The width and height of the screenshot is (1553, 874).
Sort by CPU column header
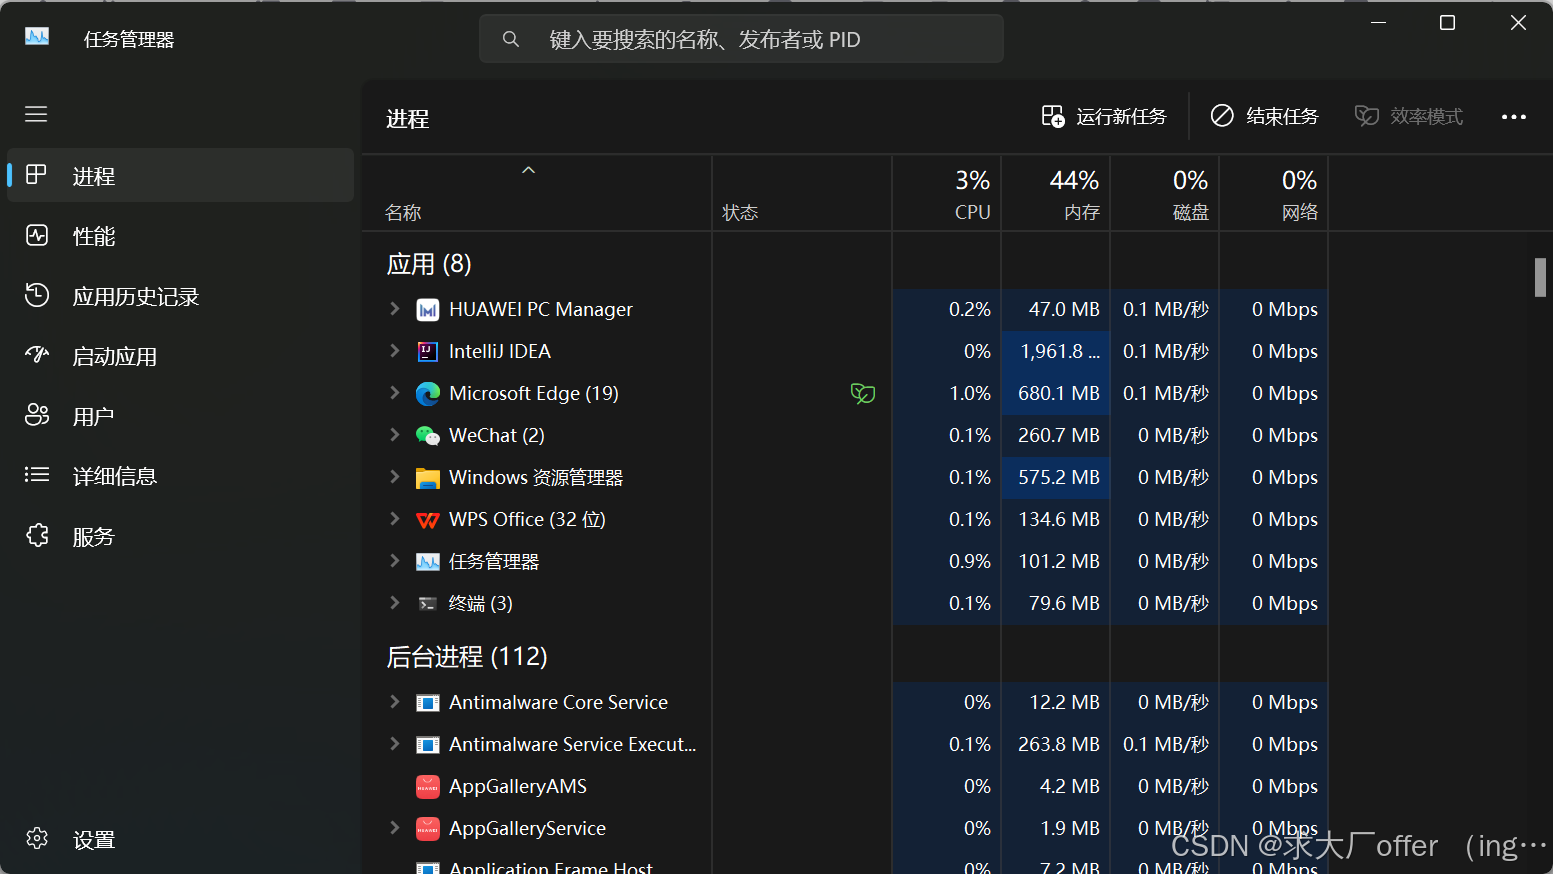point(947,194)
